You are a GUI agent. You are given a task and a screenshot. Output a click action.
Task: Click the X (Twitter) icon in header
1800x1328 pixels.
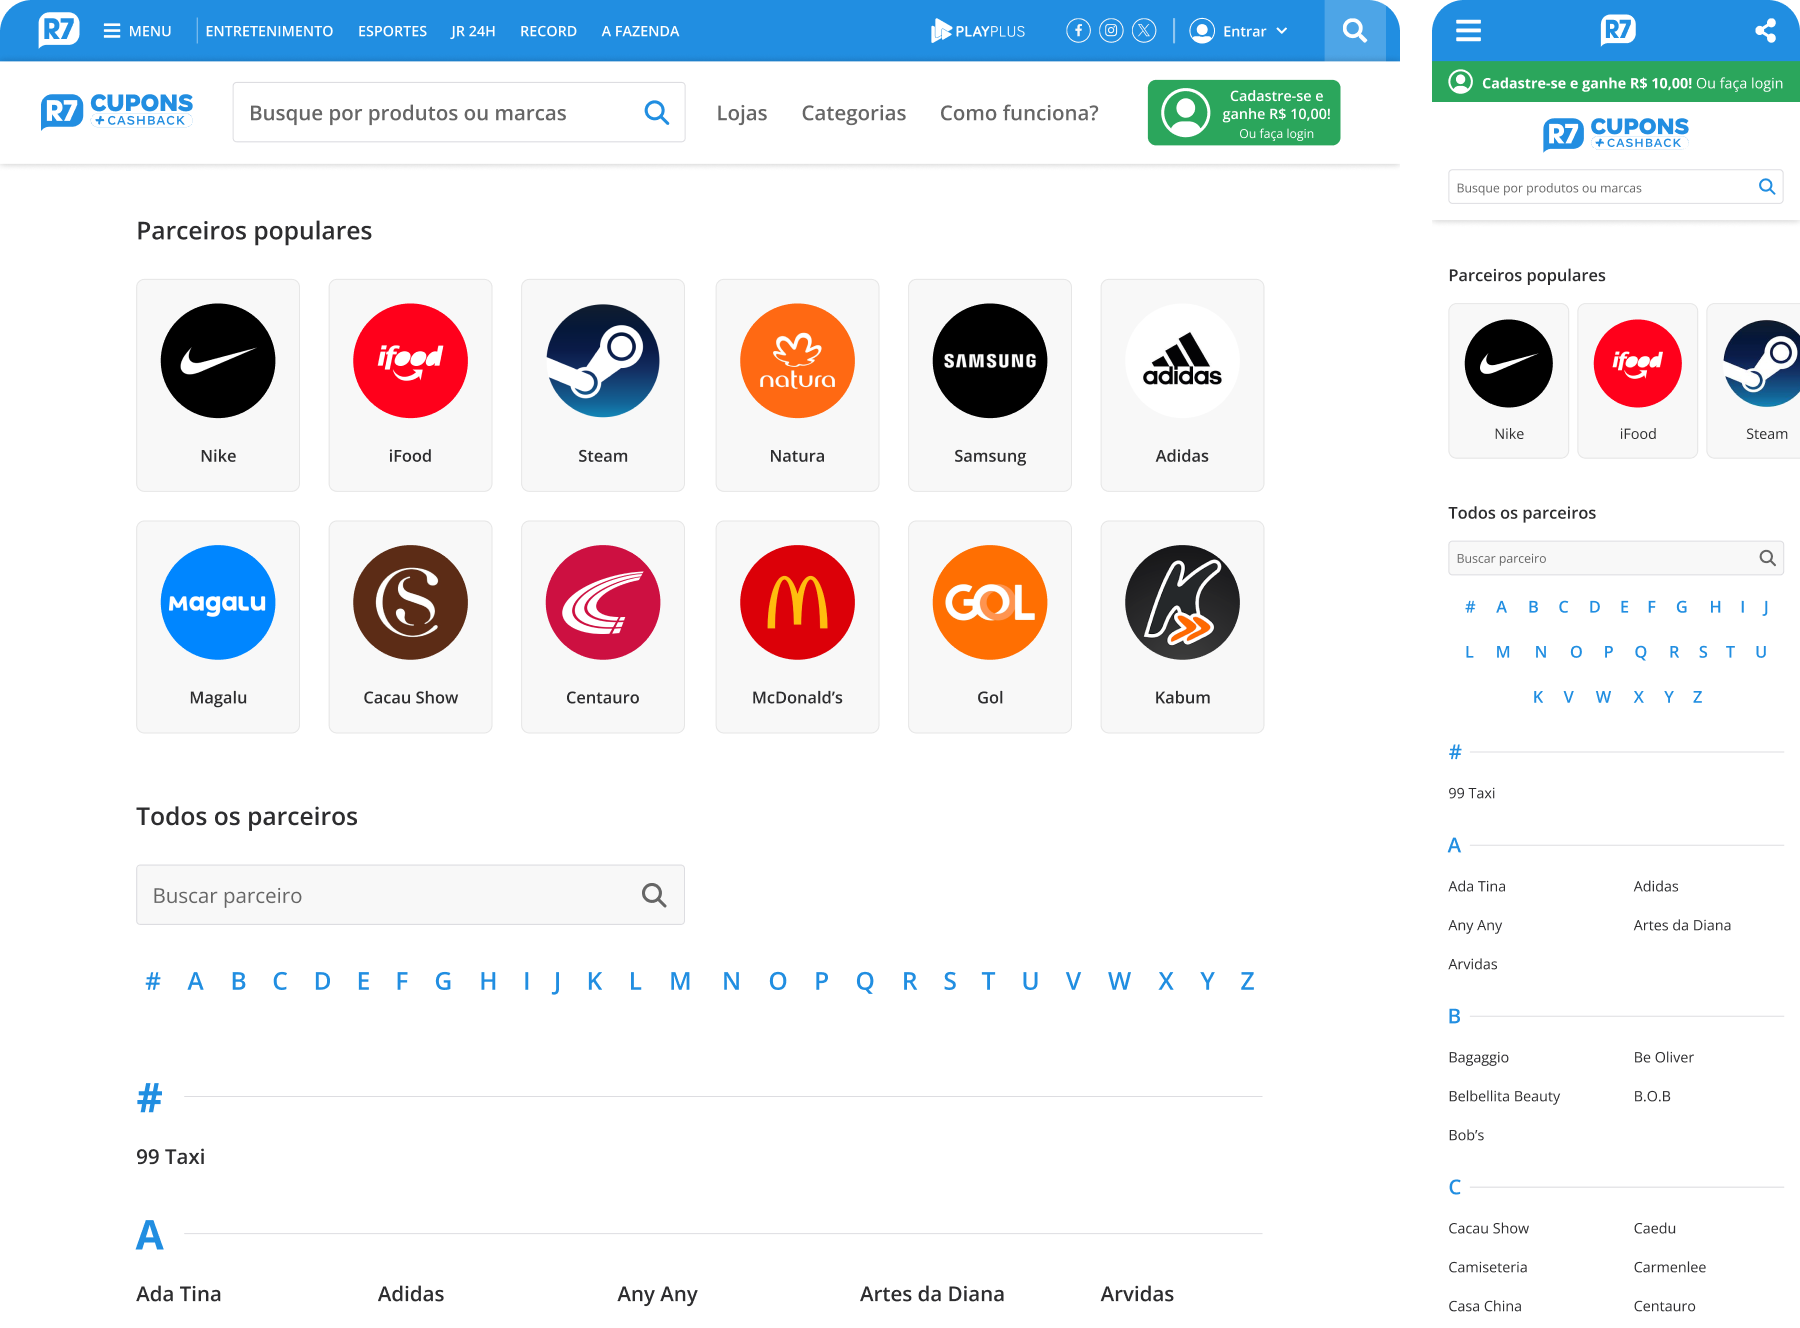1144,31
